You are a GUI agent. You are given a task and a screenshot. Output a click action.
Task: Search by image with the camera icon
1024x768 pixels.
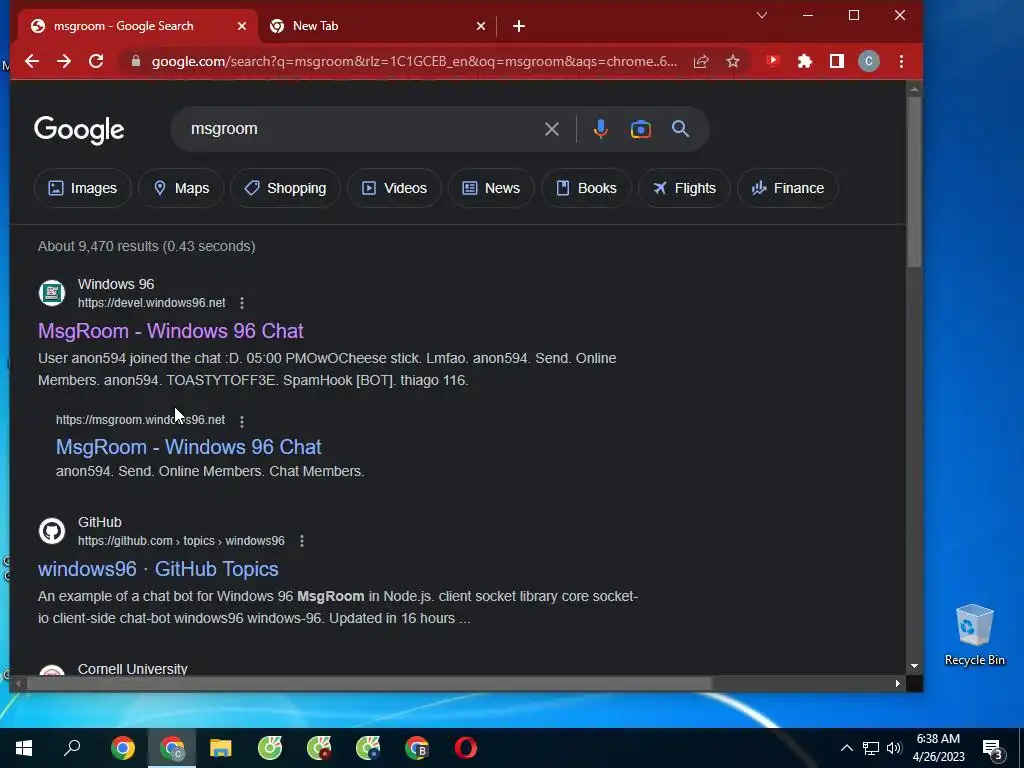(641, 129)
